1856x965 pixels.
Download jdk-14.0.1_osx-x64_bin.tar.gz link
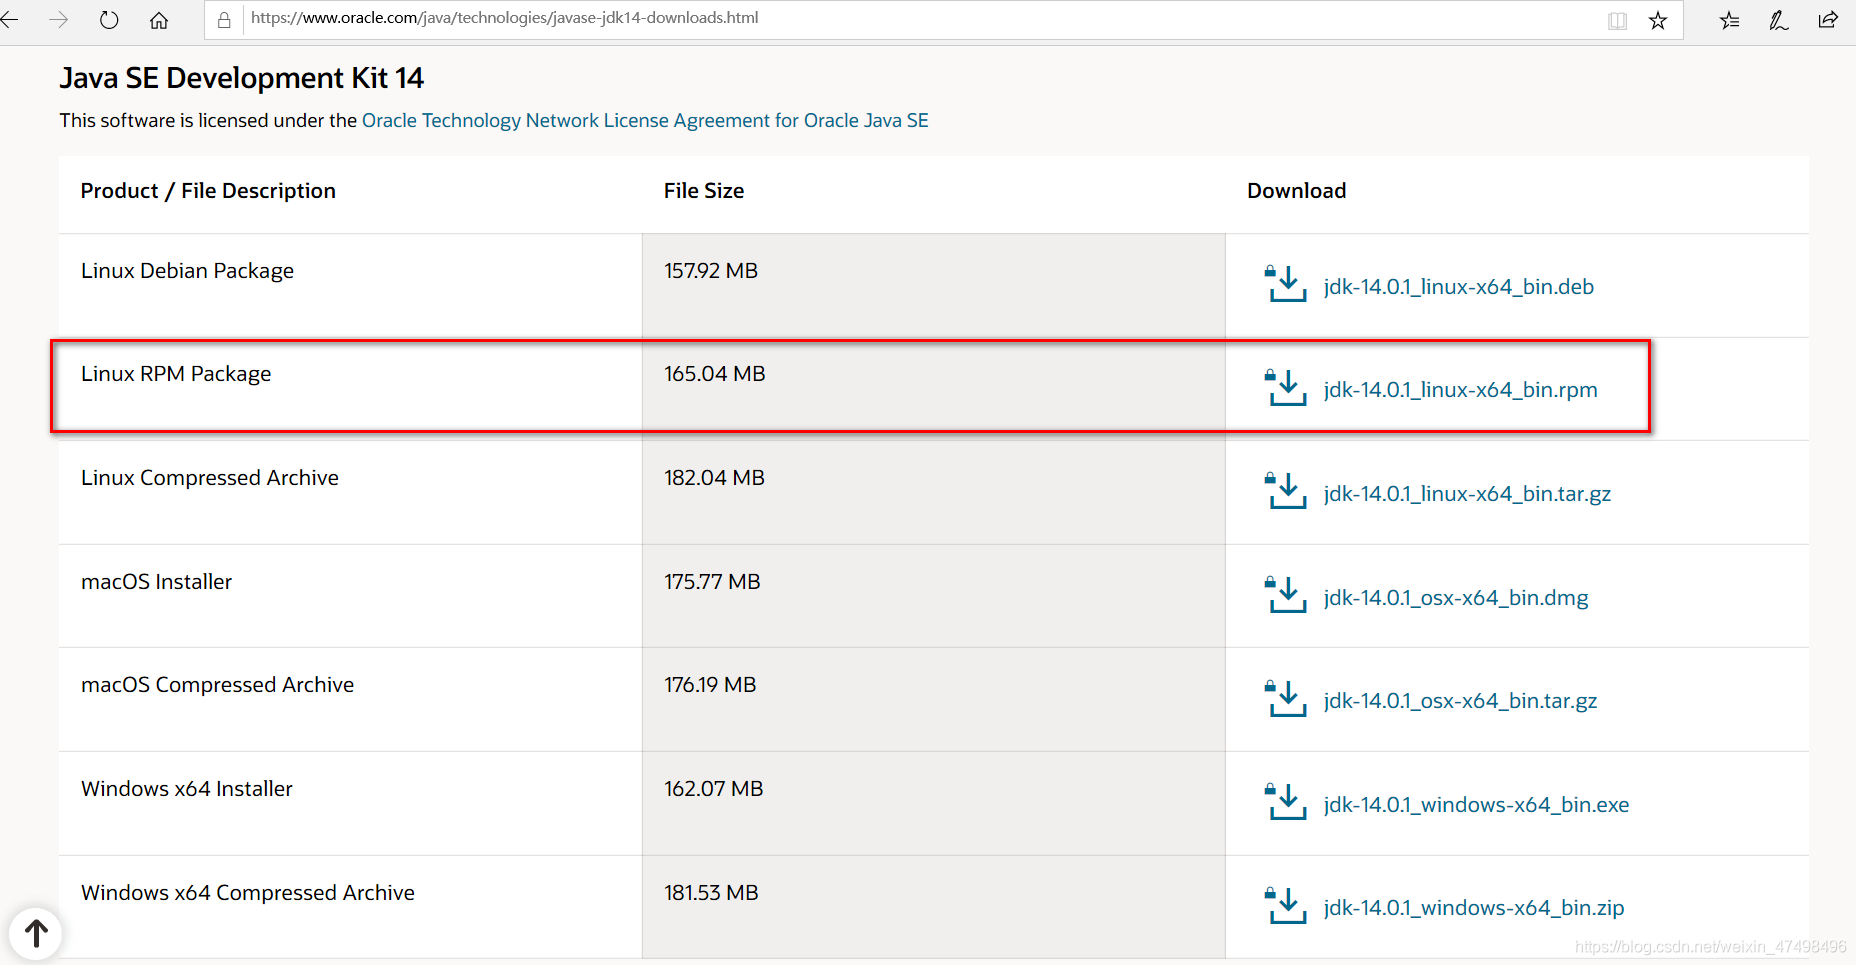pos(1460,701)
